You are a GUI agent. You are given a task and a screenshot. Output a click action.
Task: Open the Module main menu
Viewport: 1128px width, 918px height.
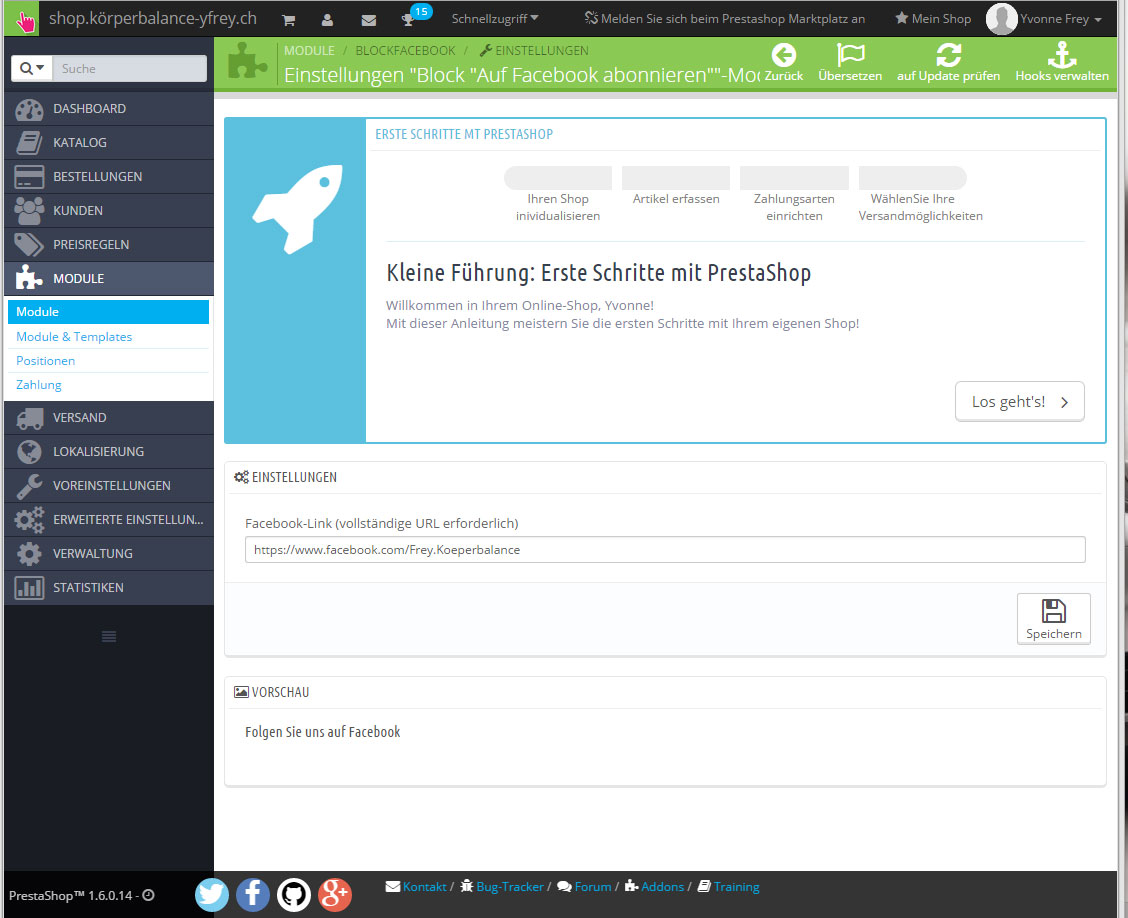(x=109, y=278)
